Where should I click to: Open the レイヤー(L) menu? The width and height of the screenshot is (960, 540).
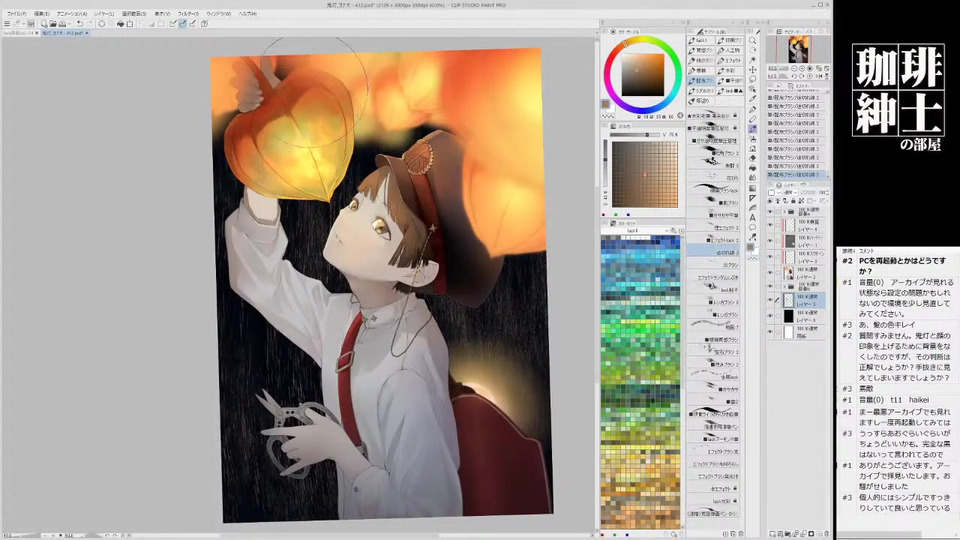click(x=104, y=13)
